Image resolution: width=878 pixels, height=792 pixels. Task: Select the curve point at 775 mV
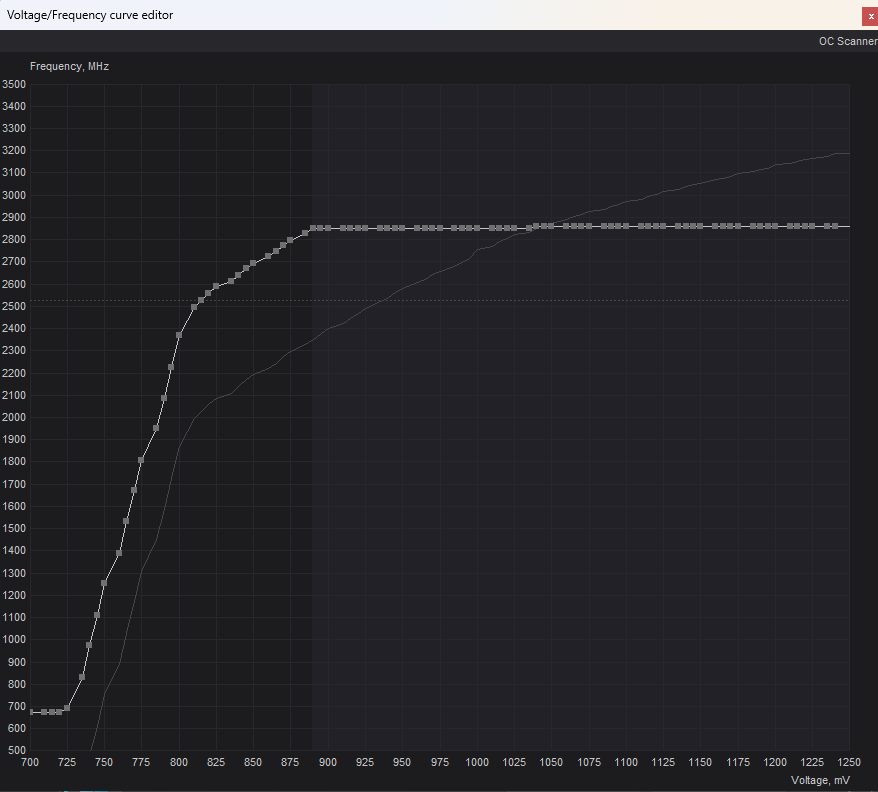[x=141, y=460]
